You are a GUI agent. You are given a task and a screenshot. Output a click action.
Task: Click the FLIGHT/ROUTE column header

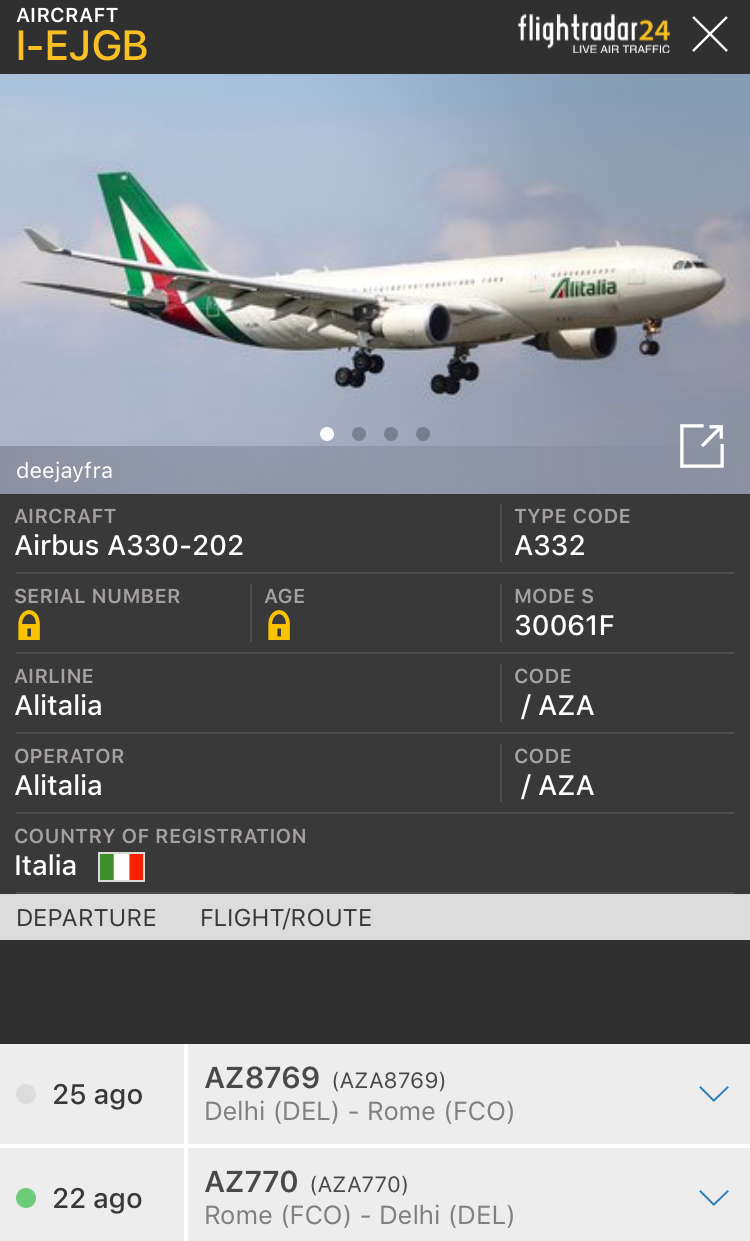[x=286, y=918]
